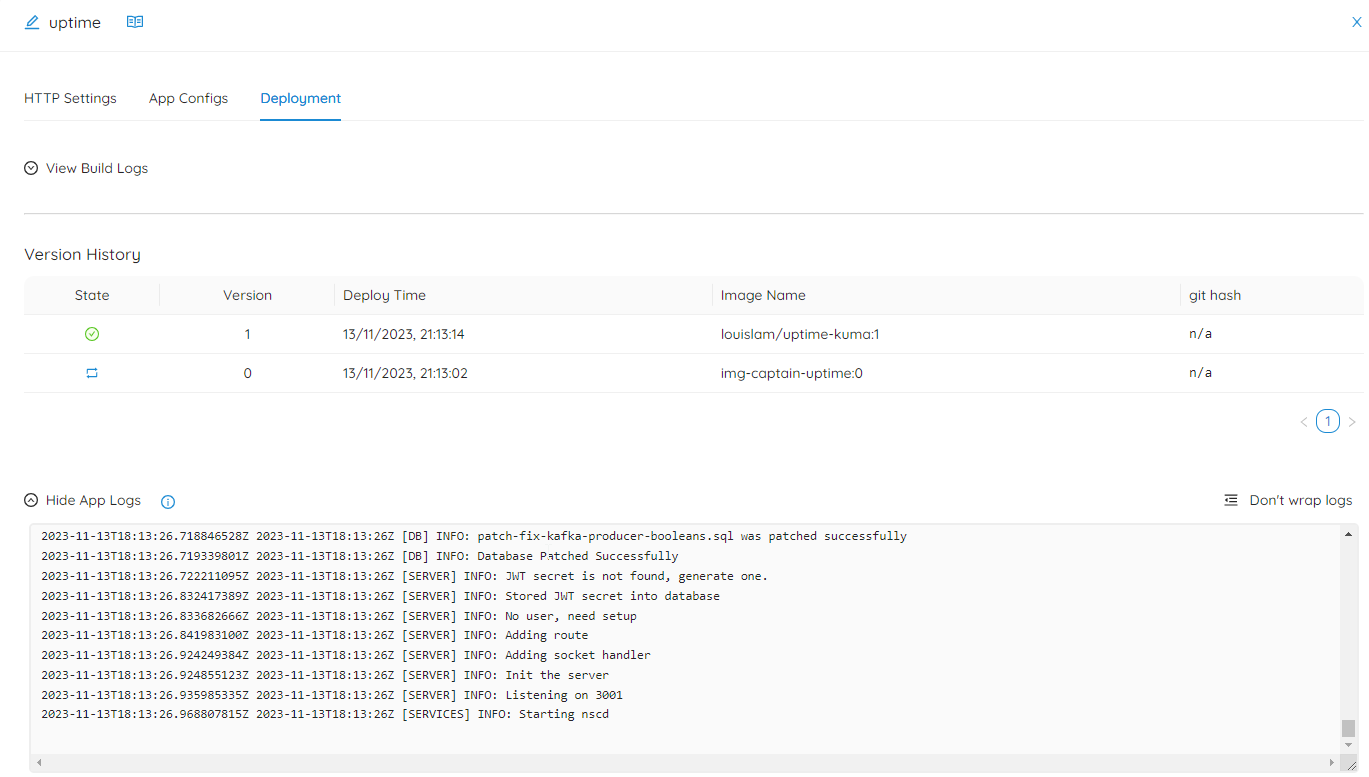
Task: Select version 1 link in Version History
Action: 247,333
